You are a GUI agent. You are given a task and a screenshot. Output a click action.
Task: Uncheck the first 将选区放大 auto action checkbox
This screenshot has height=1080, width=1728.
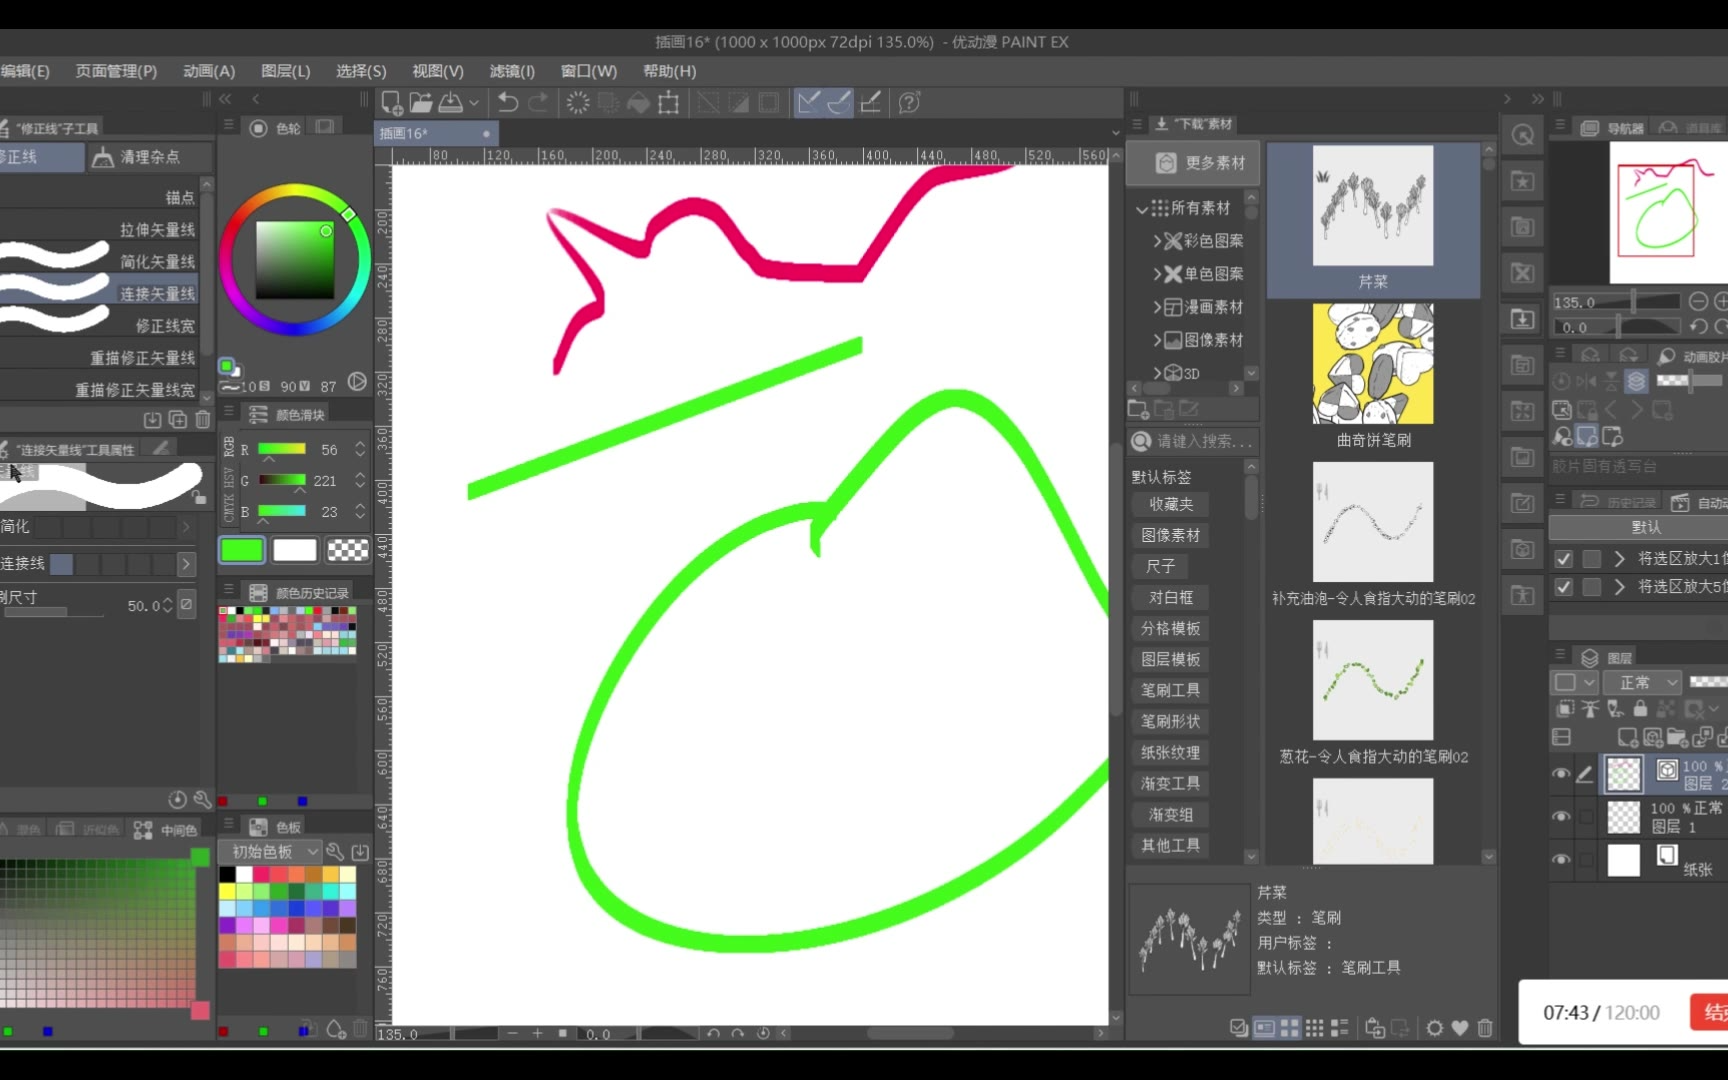click(x=1564, y=559)
